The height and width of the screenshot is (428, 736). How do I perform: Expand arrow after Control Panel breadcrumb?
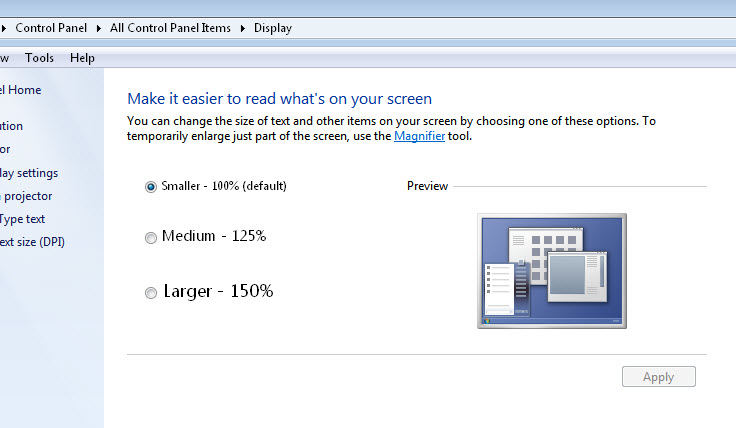pos(99,28)
